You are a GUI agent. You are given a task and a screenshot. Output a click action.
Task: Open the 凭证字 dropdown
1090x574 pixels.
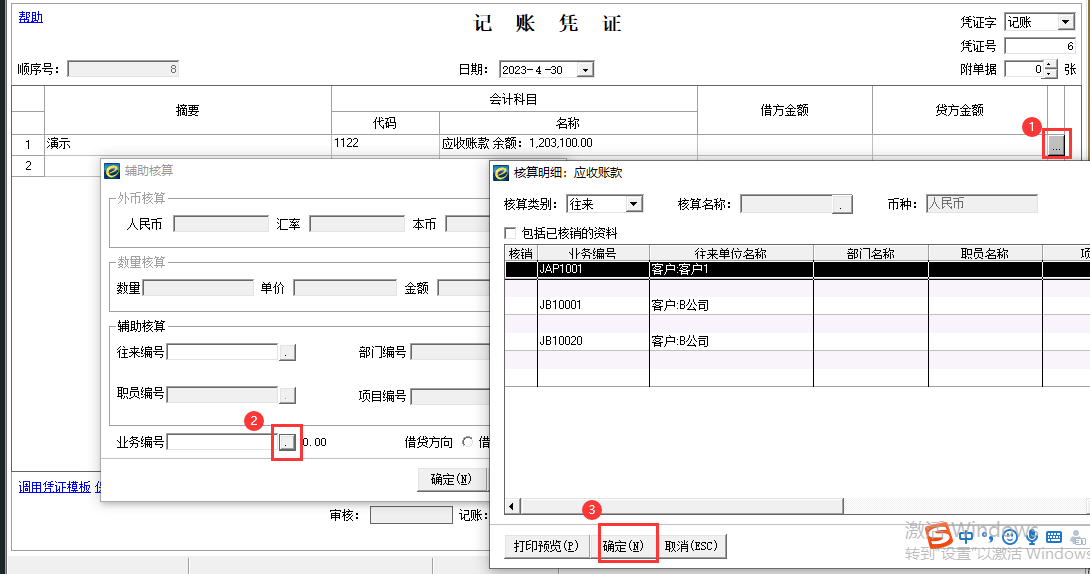(x=1066, y=22)
